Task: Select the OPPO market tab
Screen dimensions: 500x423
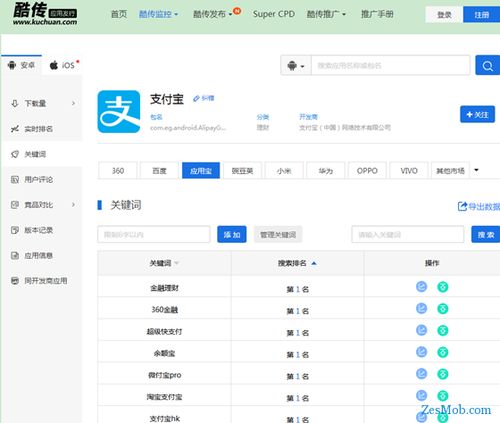Action: [x=367, y=171]
